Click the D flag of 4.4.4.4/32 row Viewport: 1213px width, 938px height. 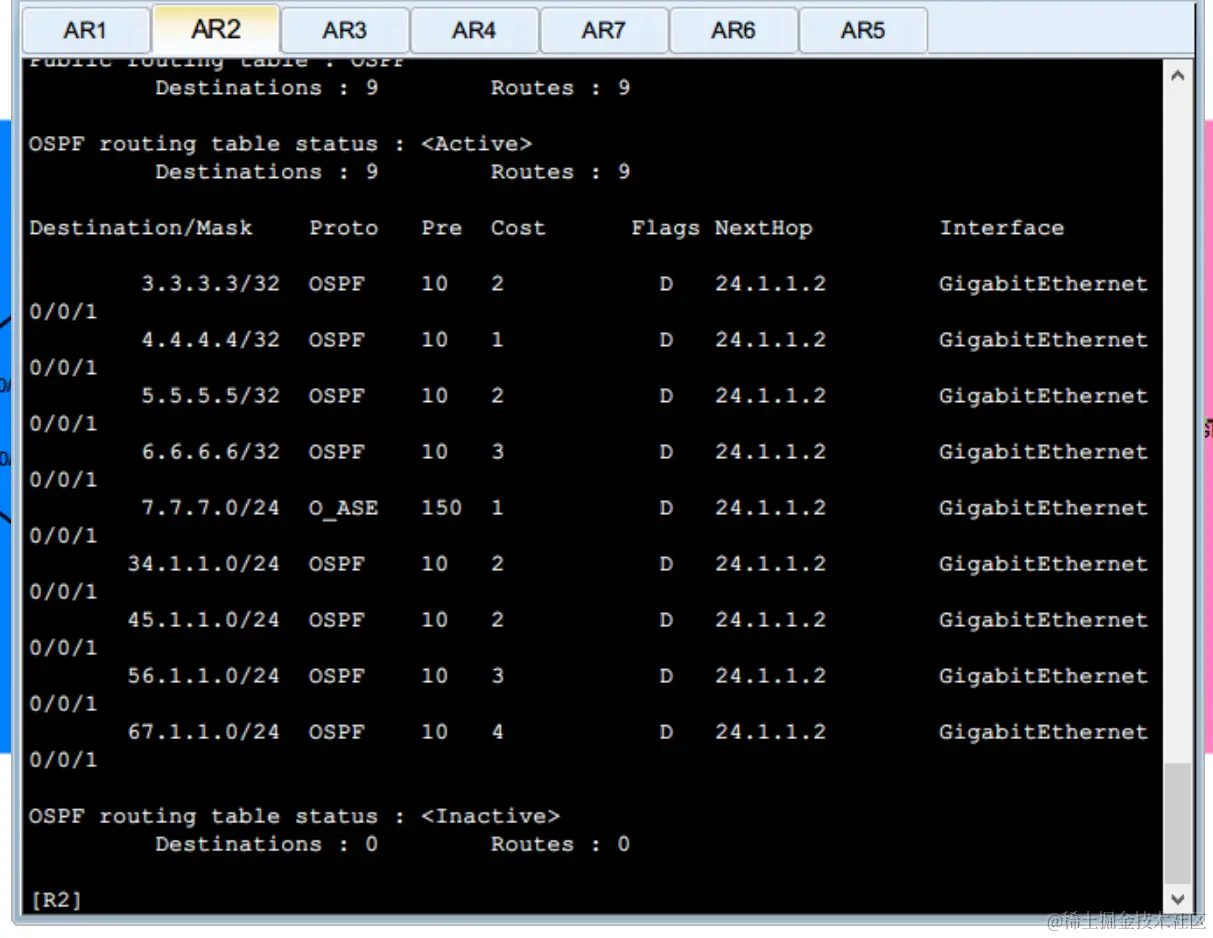coord(666,340)
